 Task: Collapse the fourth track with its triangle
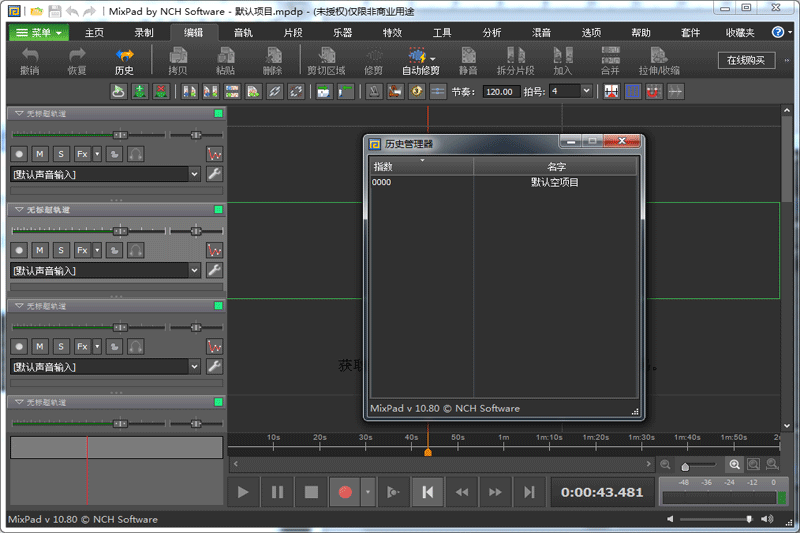19,402
